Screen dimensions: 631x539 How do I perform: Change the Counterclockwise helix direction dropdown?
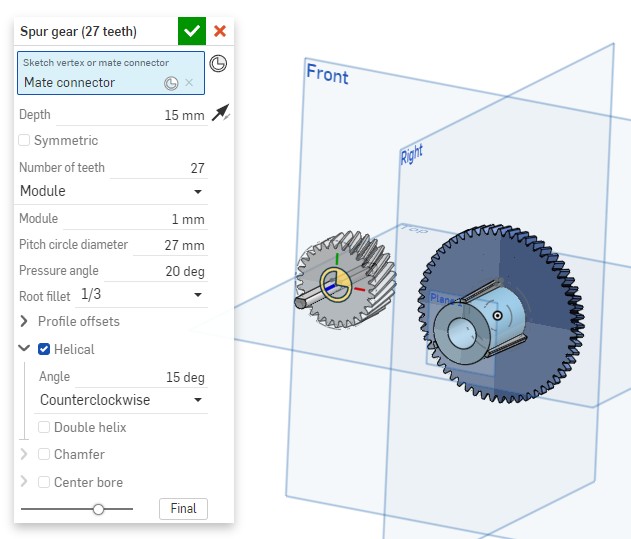pyautogui.click(x=120, y=400)
